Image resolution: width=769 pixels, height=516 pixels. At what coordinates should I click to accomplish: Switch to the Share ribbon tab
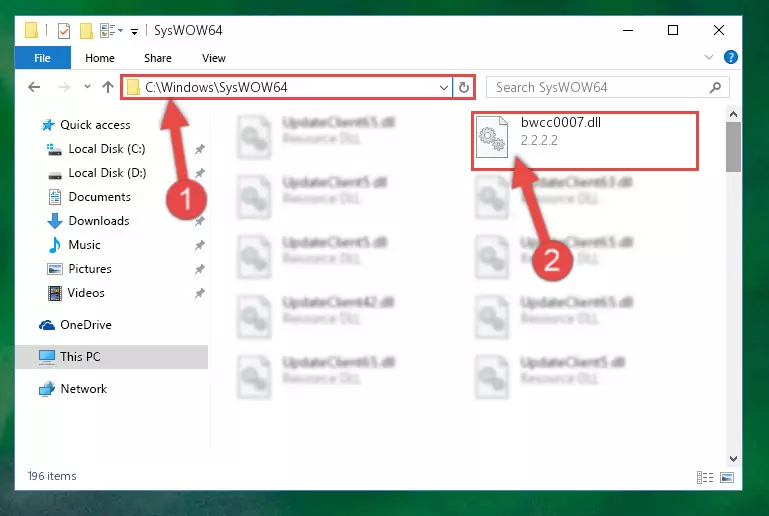(x=158, y=58)
